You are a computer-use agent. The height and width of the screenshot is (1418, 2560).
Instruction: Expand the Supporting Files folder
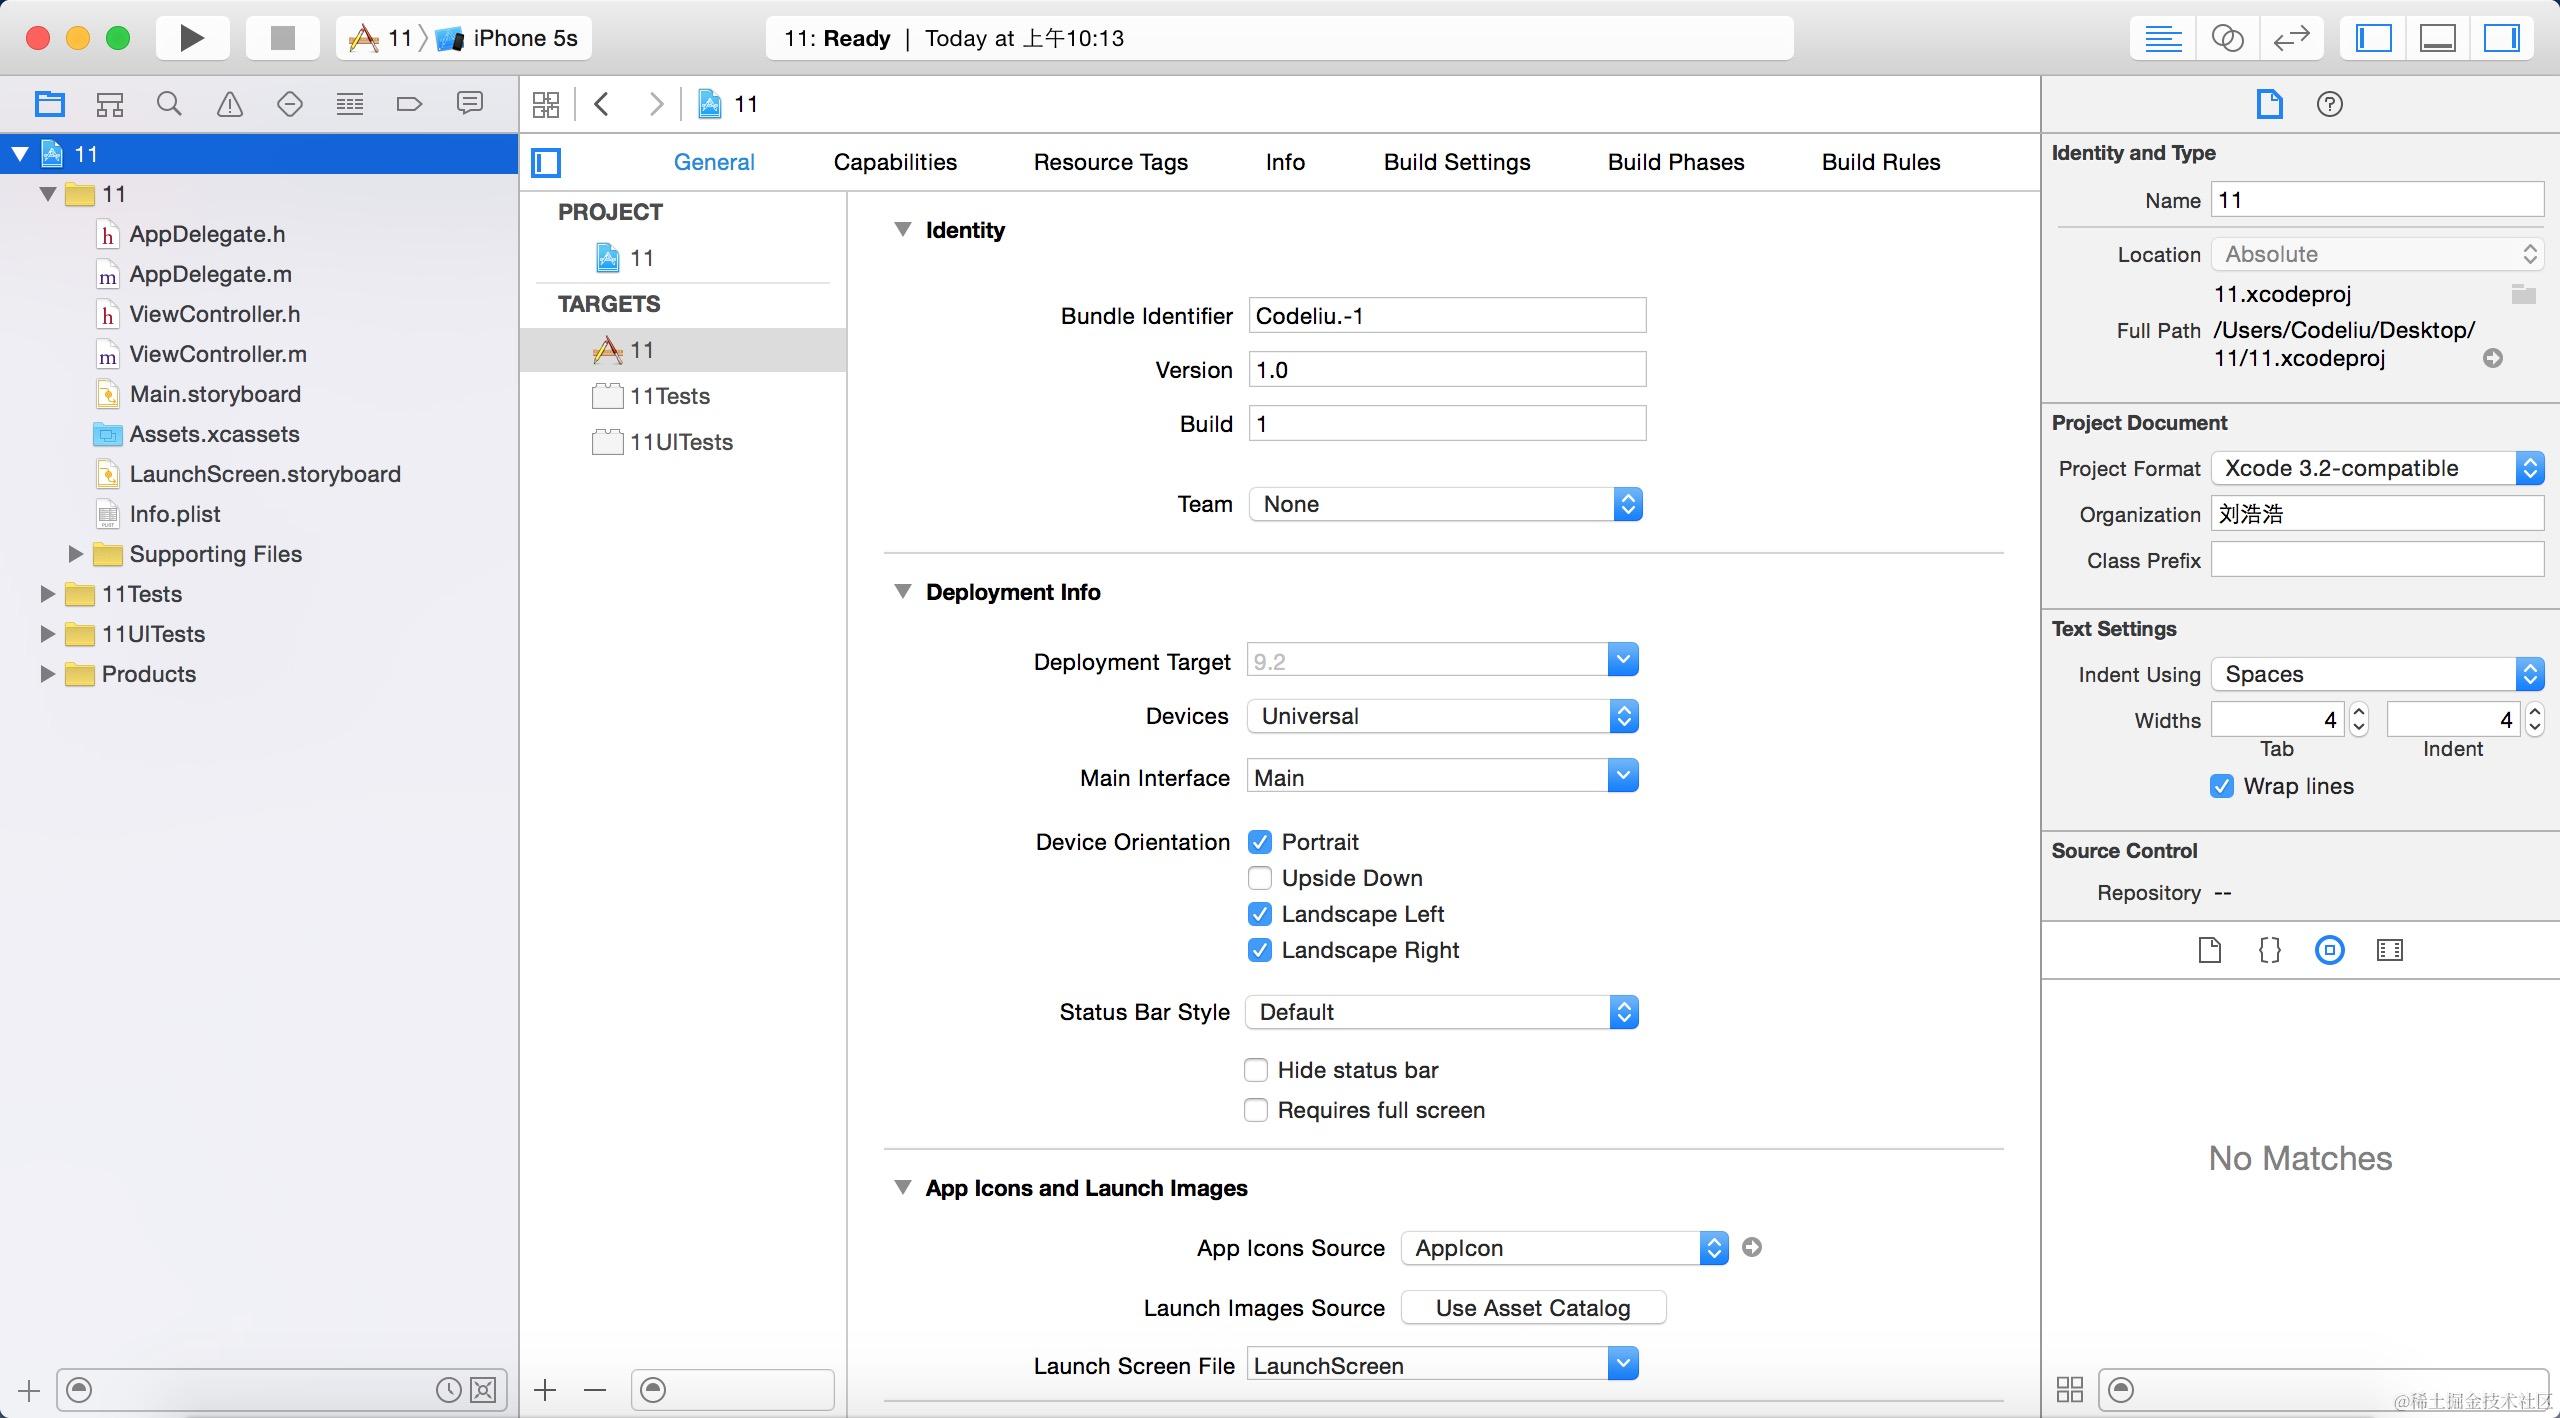[x=75, y=554]
